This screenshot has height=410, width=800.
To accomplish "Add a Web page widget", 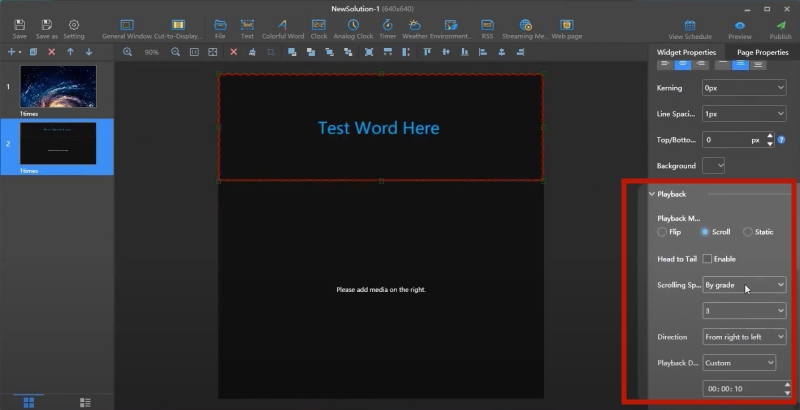I will (x=566, y=28).
